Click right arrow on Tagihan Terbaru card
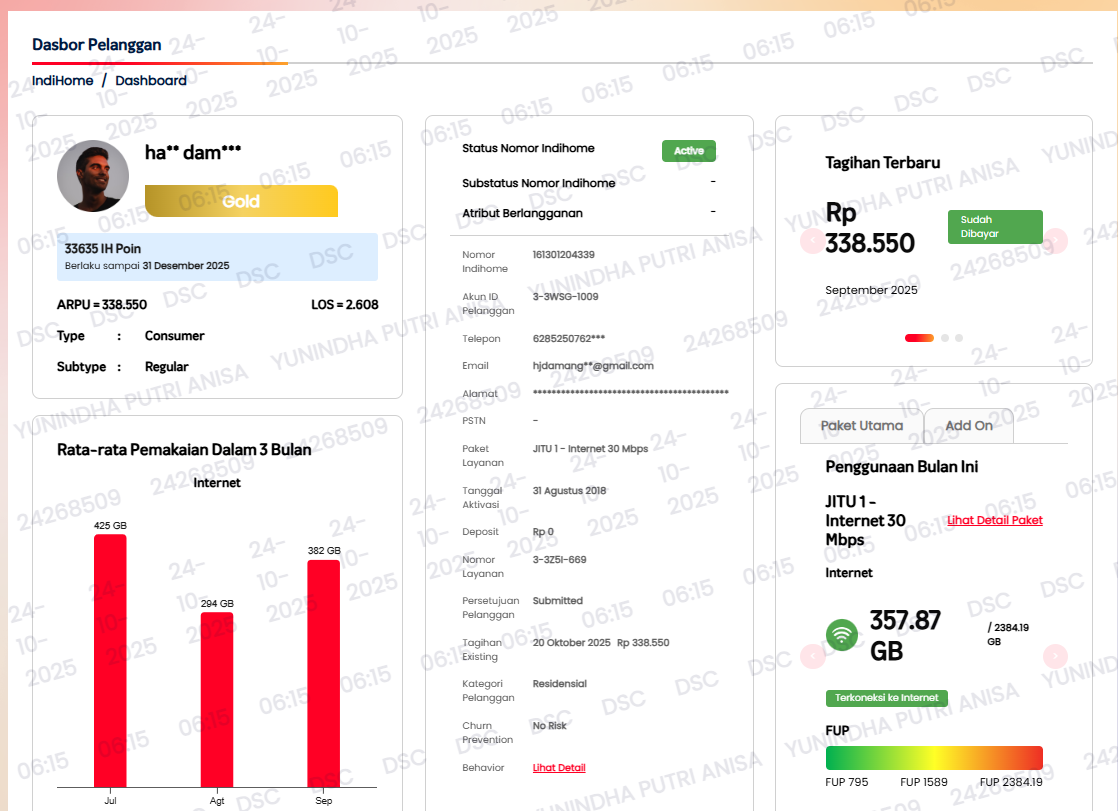 pyautogui.click(x=1056, y=241)
